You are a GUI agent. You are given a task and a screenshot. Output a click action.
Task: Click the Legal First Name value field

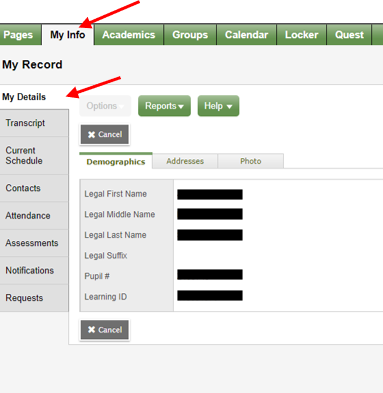210,194
